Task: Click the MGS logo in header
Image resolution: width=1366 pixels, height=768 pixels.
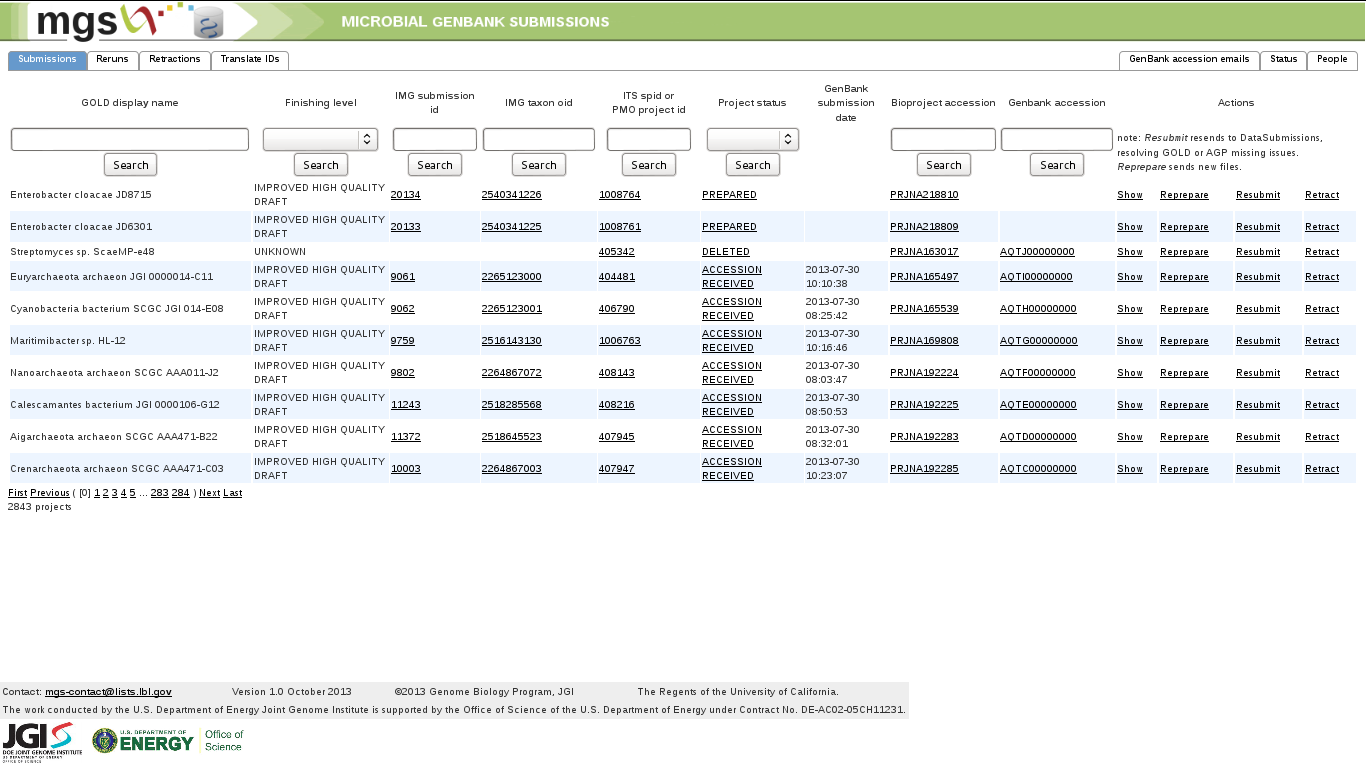Action: pyautogui.click(x=130, y=21)
